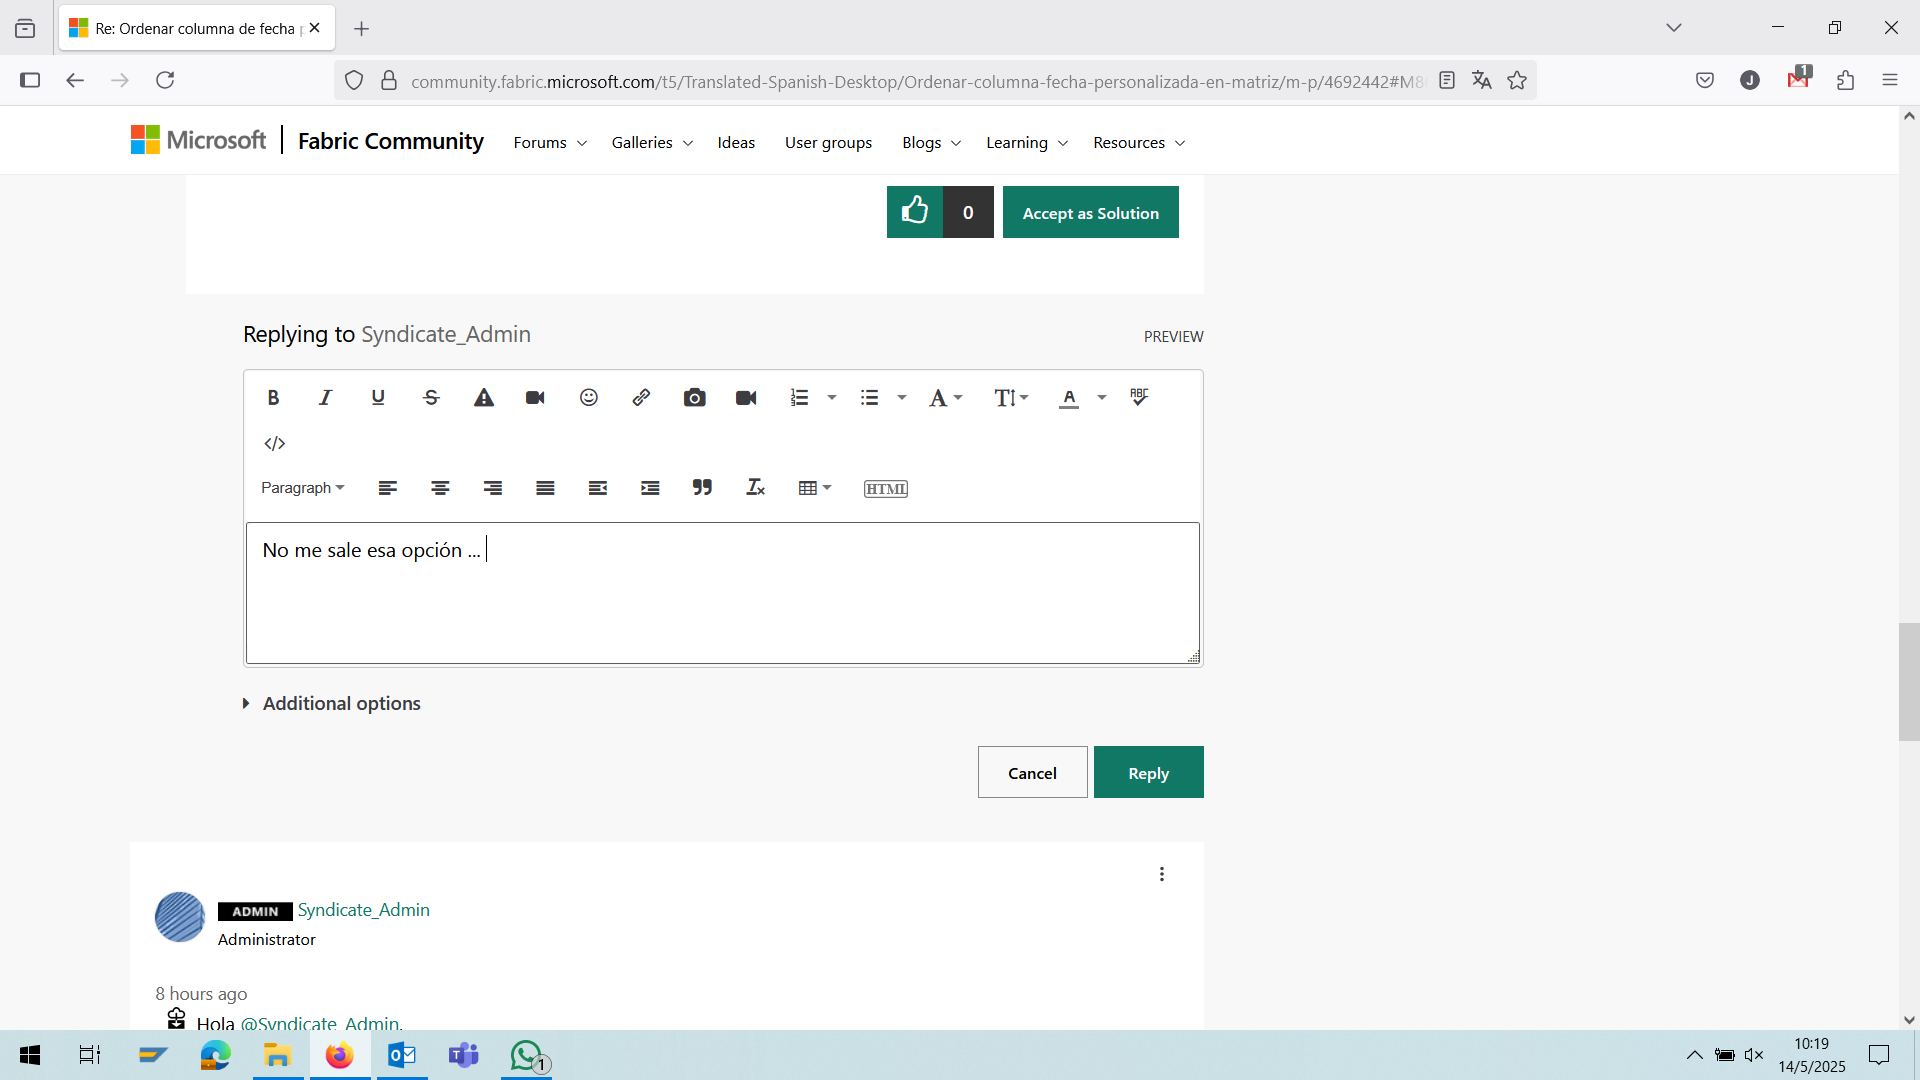Justify the paragraph text

point(545,488)
